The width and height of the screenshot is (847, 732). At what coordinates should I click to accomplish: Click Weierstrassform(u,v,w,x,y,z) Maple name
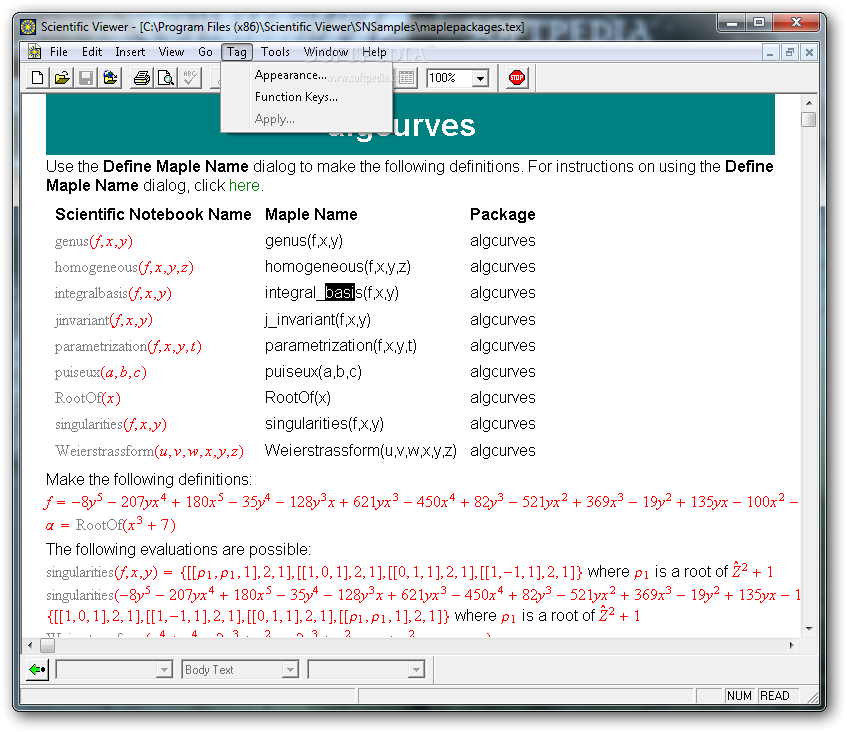361,451
